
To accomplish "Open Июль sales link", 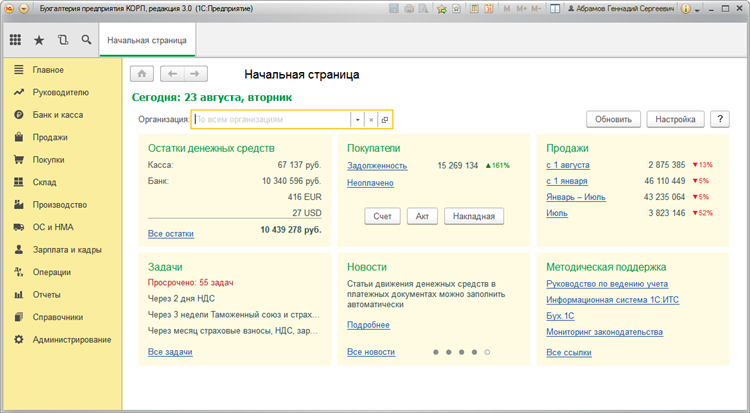I will 557,213.
